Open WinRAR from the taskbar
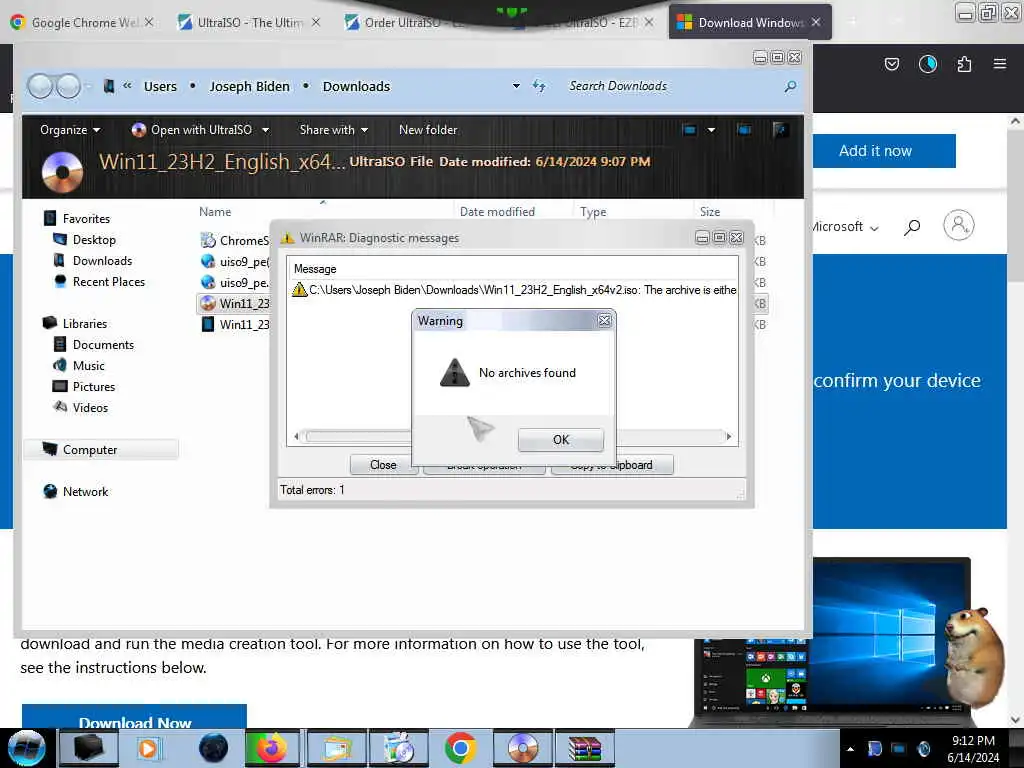This screenshot has width=1024, height=768. (x=584, y=748)
